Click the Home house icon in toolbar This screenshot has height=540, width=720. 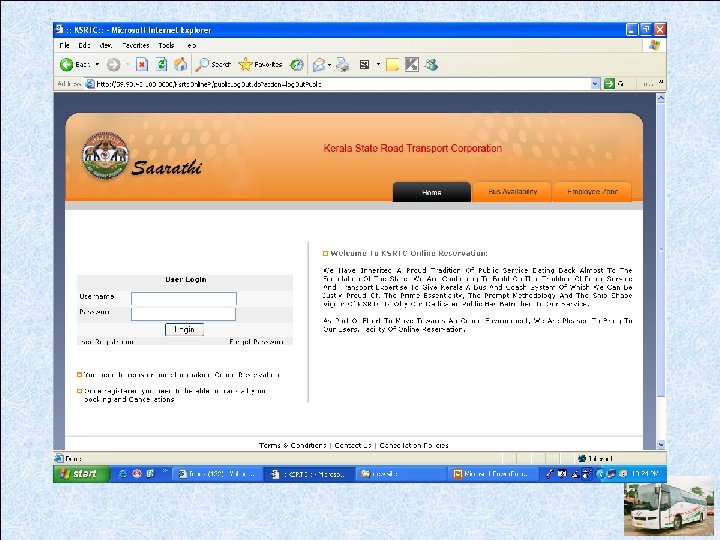click(180, 65)
